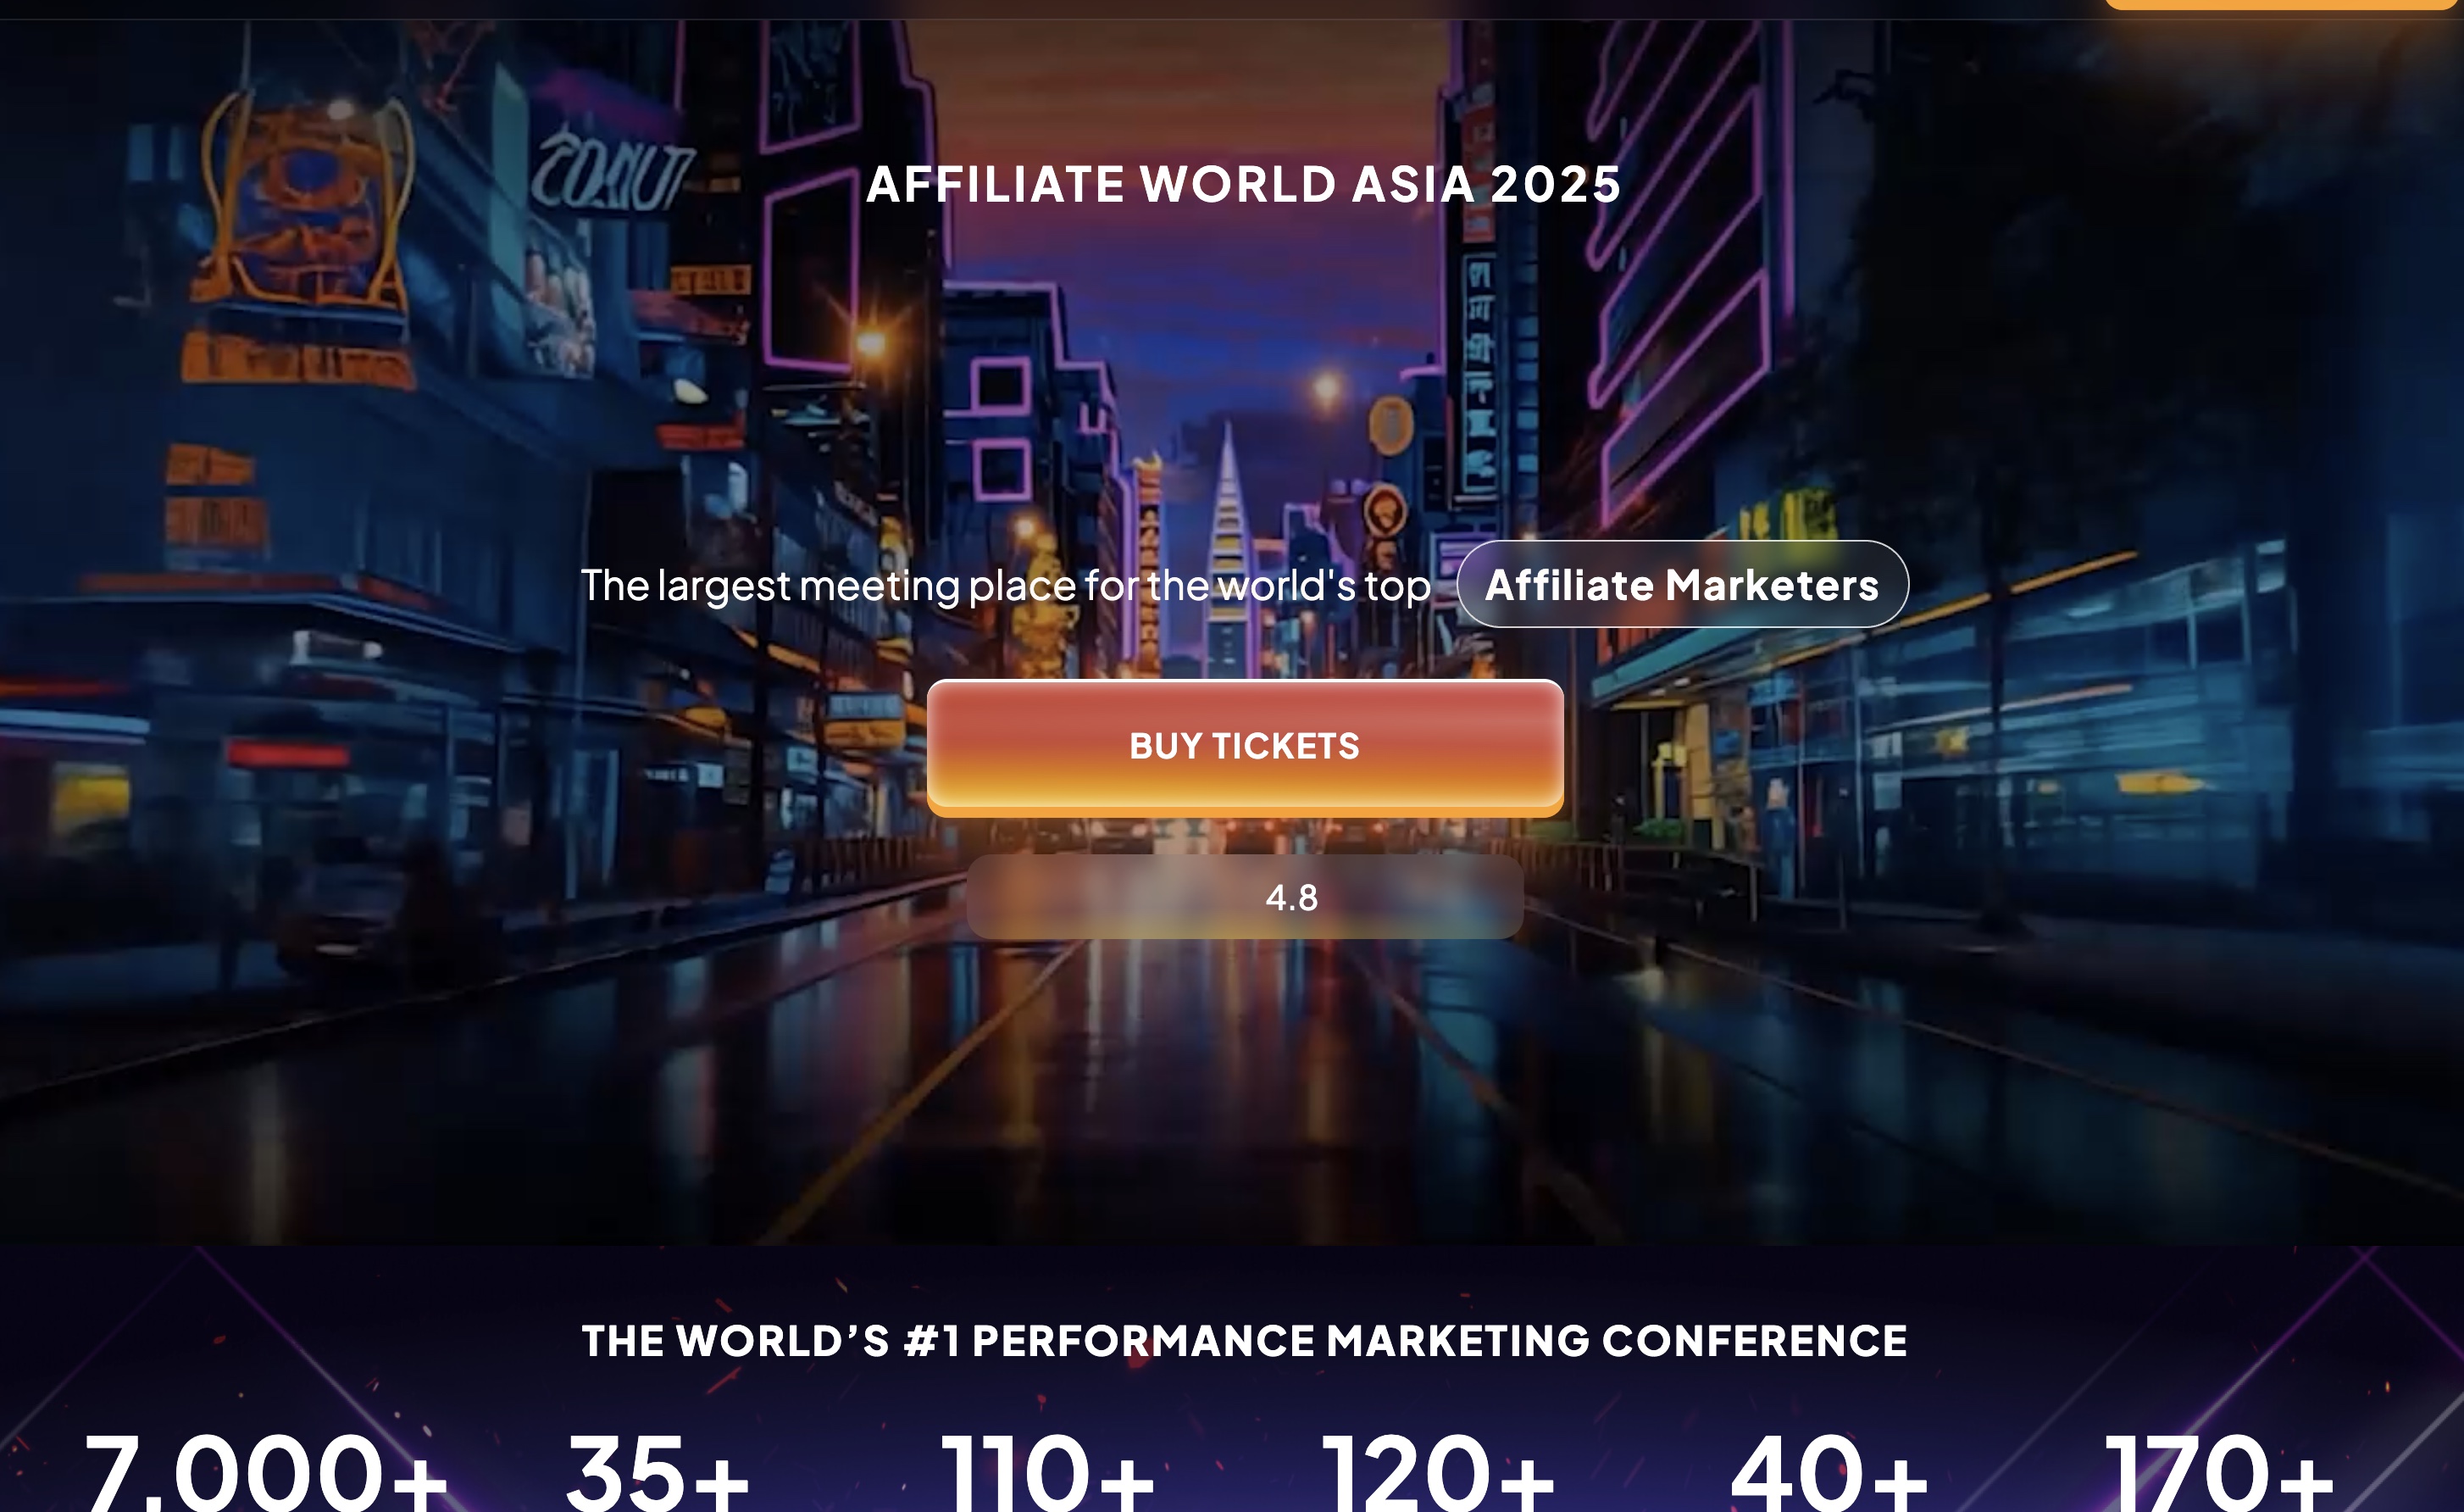Click the #1 Performance Marketing Conference heading
Image resolution: width=2464 pixels, height=1512 pixels.
coord(1244,1341)
